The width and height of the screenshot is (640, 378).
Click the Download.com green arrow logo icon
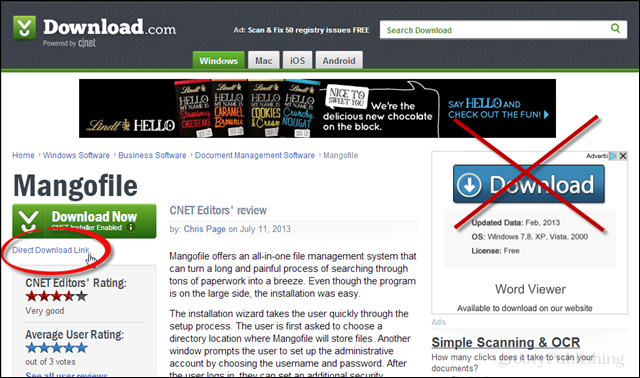pyautogui.click(x=24, y=28)
